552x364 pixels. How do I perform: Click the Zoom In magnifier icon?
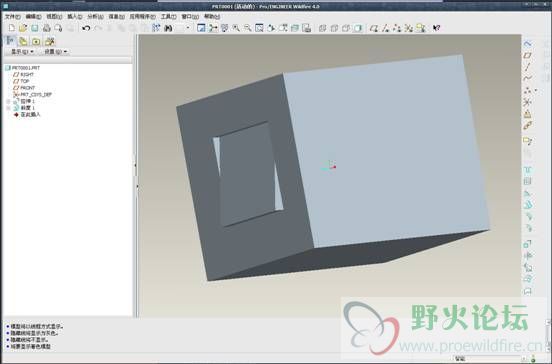pyautogui.click(x=236, y=28)
